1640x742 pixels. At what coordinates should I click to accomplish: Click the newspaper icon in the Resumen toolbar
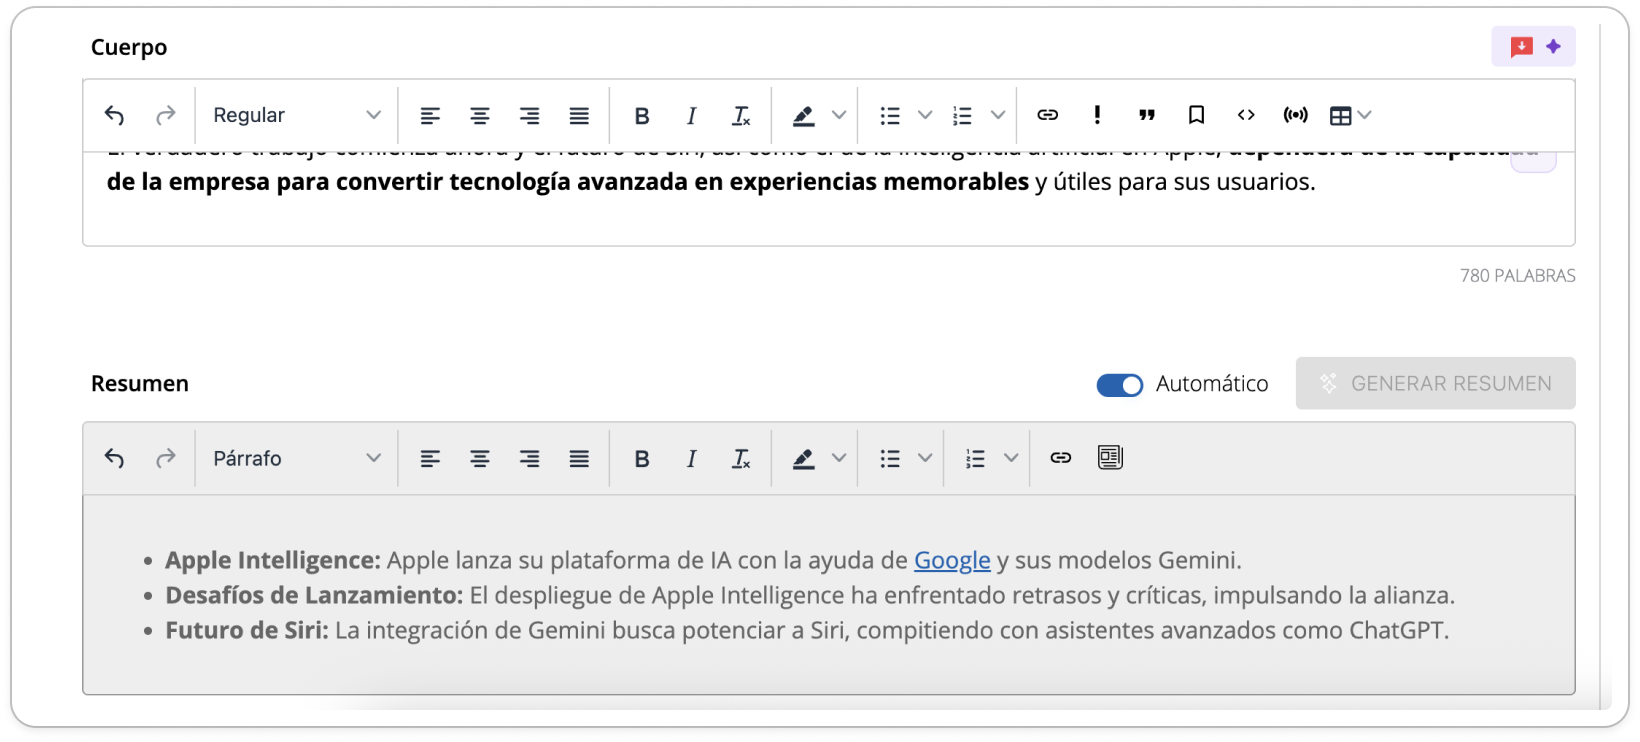(x=1110, y=458)
